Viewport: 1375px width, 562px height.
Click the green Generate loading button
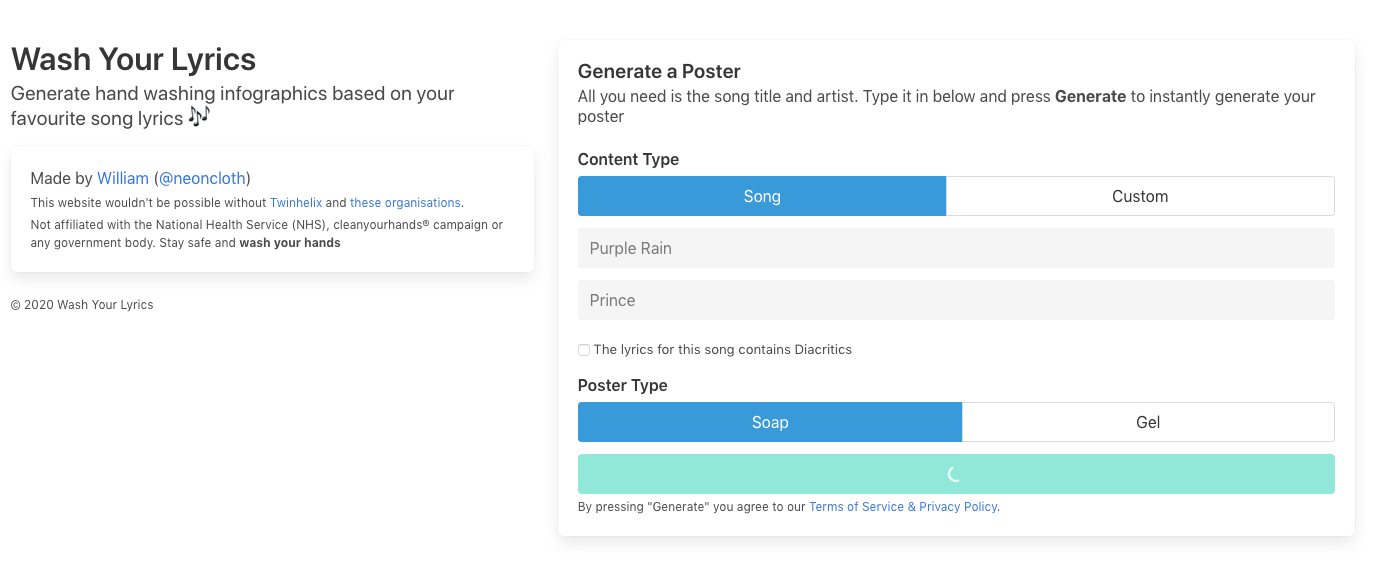pos(956,474)
